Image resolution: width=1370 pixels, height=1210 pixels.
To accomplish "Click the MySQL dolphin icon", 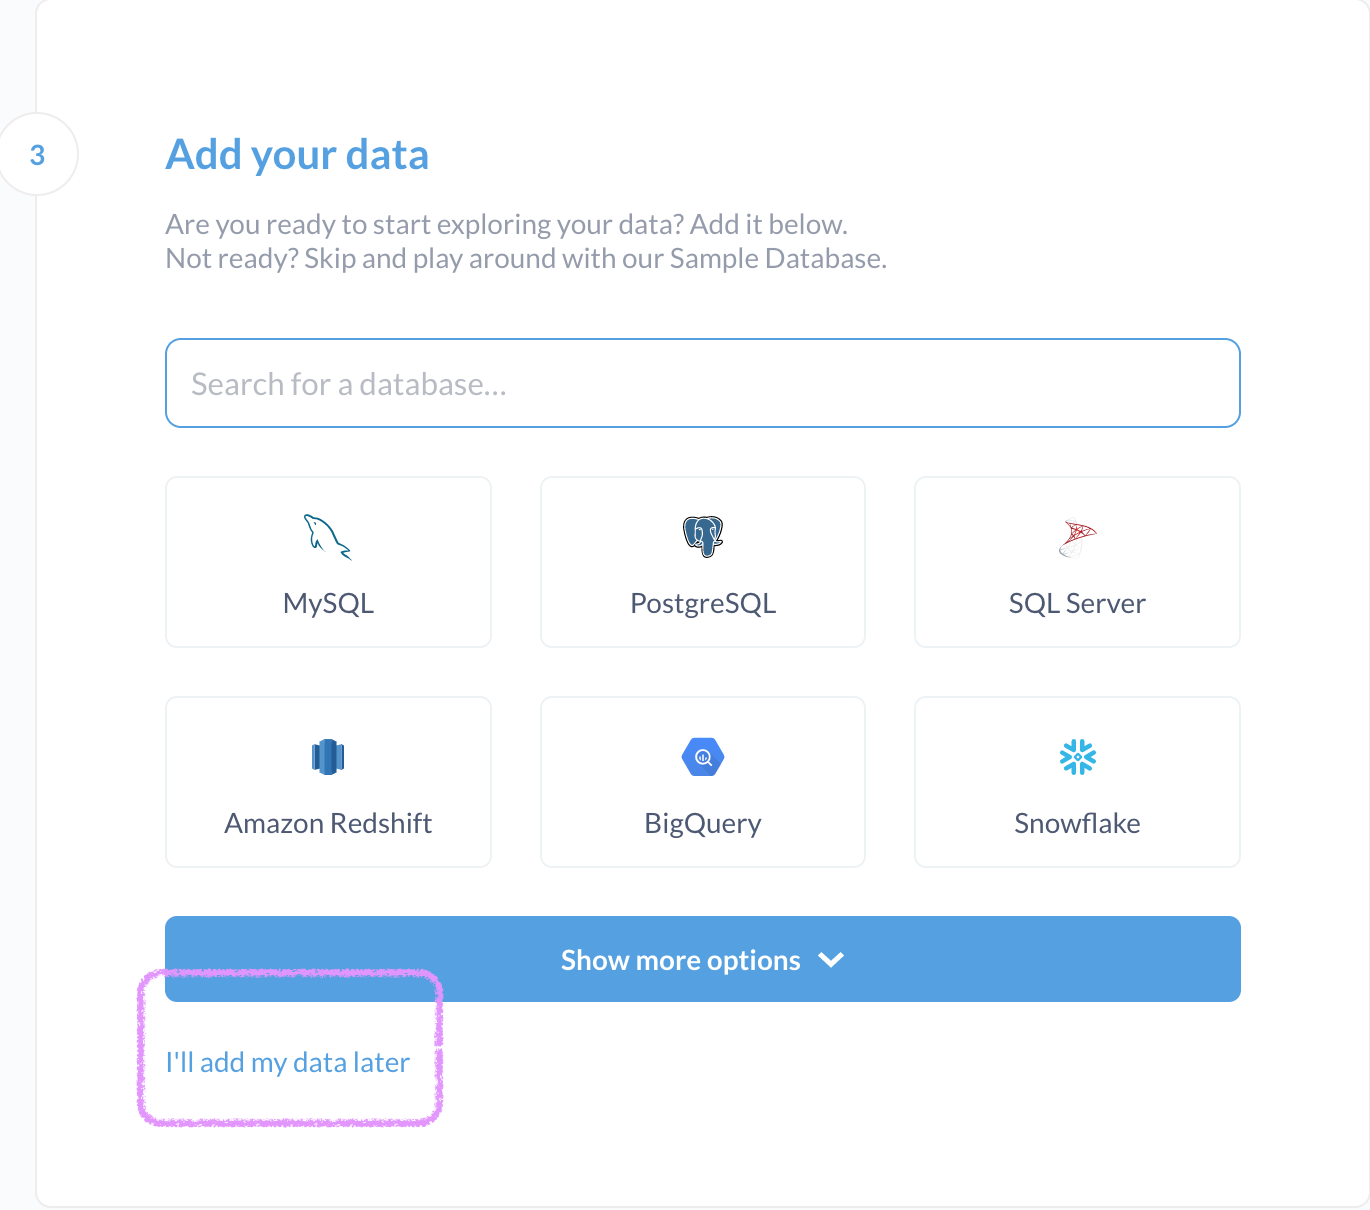I will 327,537.
